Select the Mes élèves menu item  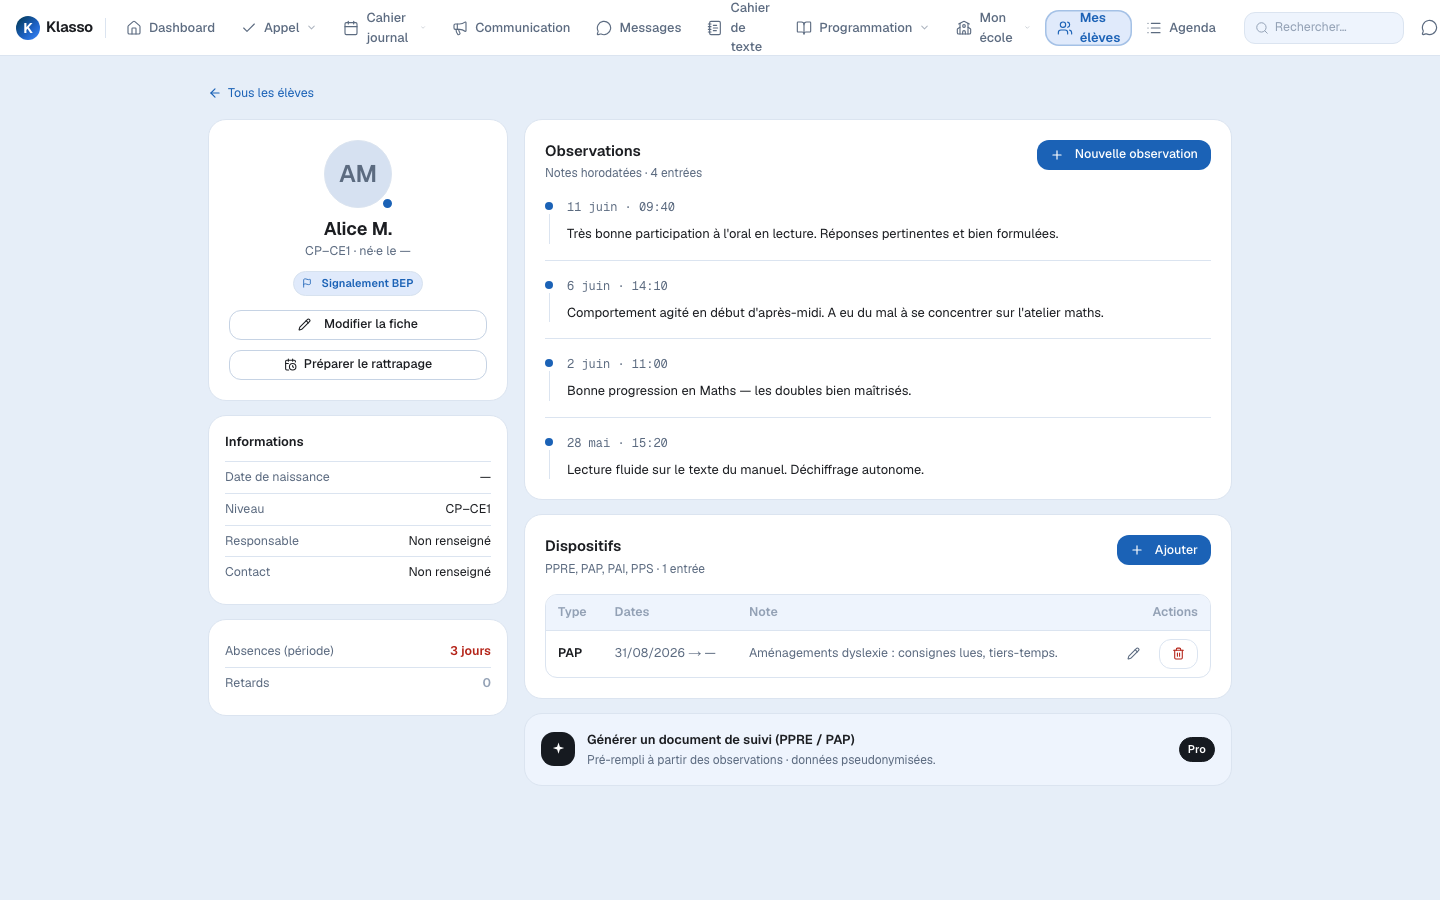[1088, 28]
